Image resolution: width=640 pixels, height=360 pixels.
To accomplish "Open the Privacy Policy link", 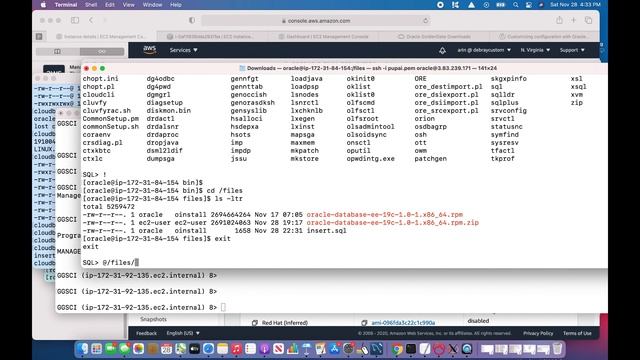I will click(538, 333).
